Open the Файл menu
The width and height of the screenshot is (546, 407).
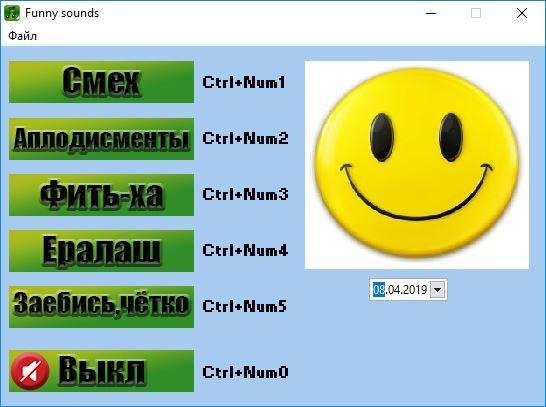pos(23,36)
